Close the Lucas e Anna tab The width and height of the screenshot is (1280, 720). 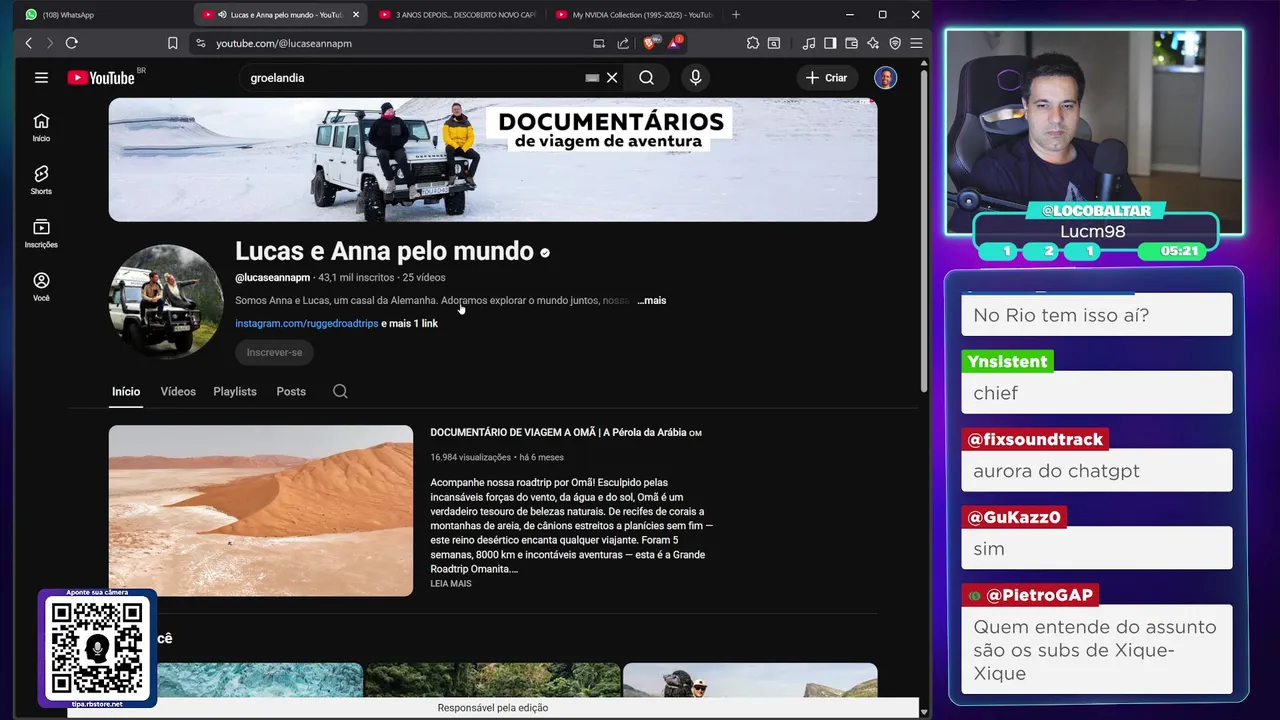click(356, 14)
